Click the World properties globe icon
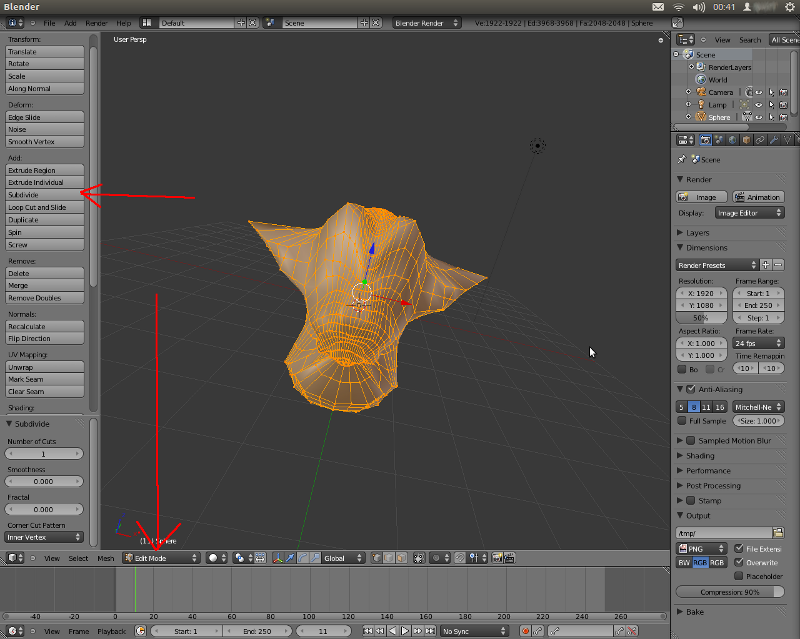Screen dimensions: 800x639 (733, 140)
